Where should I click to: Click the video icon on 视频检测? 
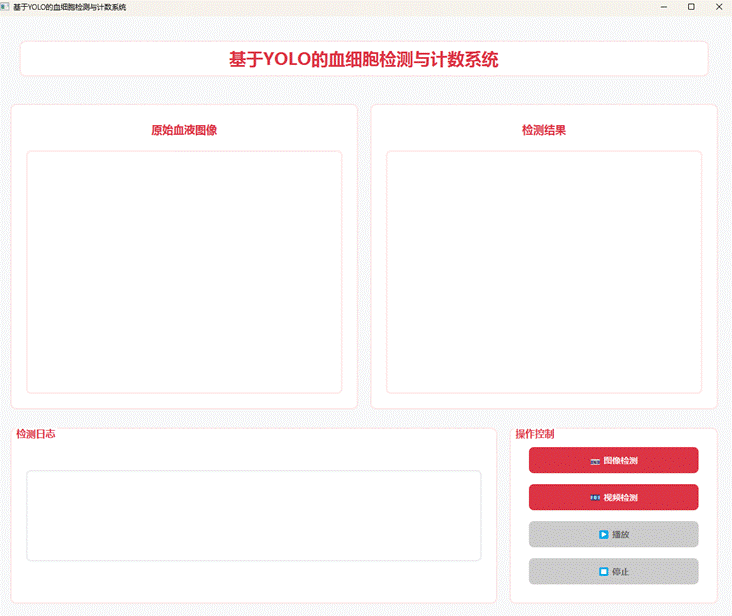click(595, 498)
